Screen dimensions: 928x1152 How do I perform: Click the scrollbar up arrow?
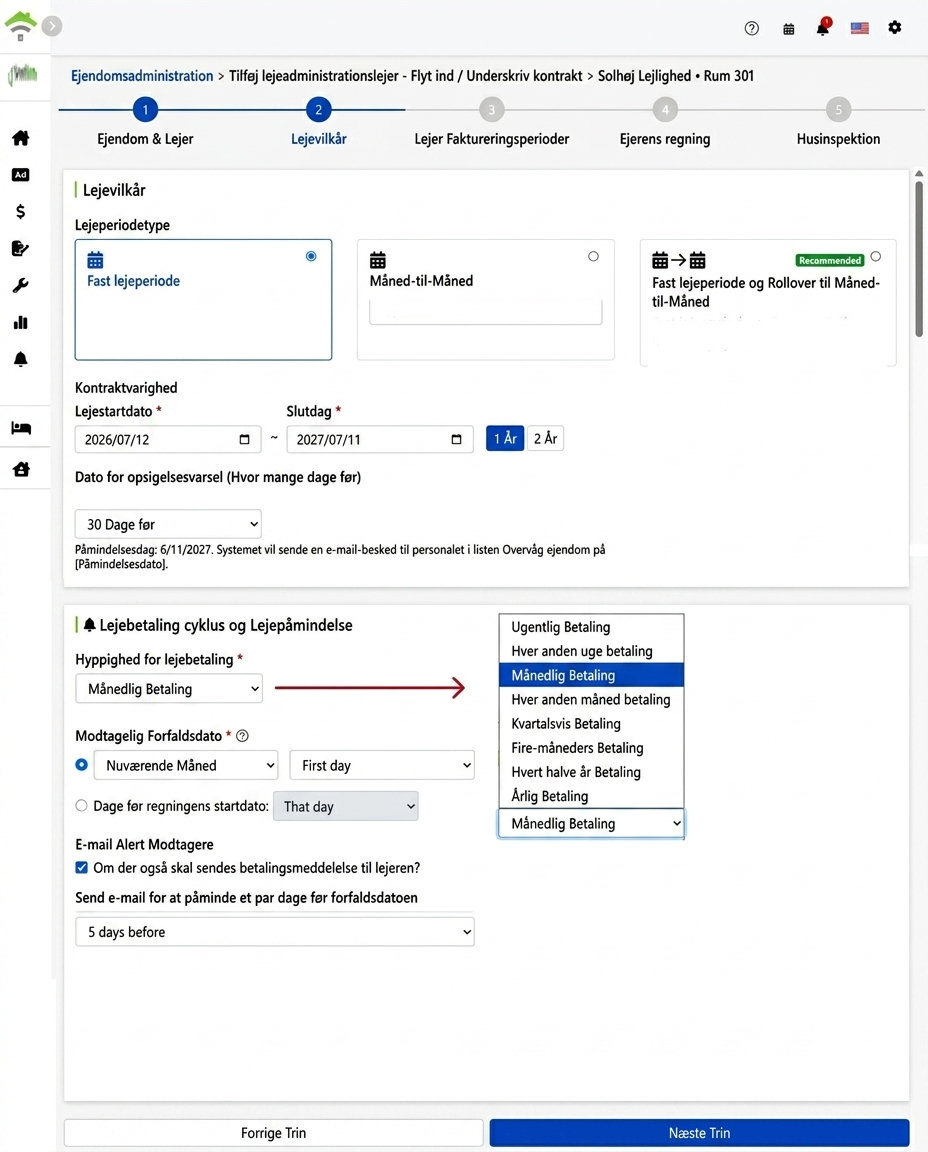tap(918, 173)
